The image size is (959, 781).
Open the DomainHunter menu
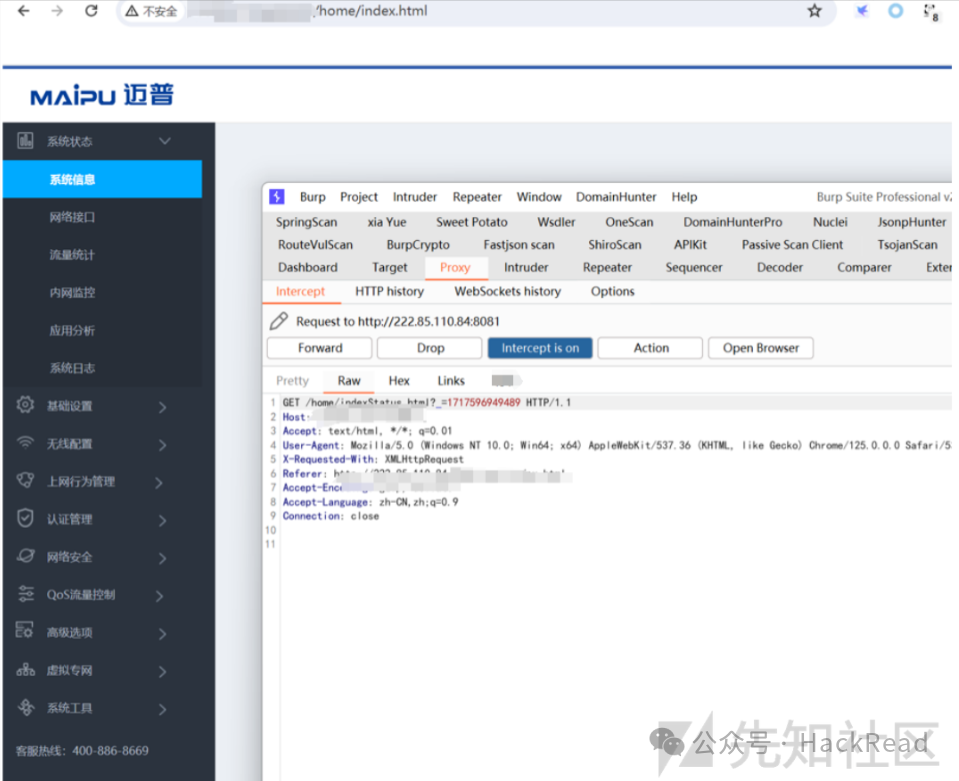[616, 197]
